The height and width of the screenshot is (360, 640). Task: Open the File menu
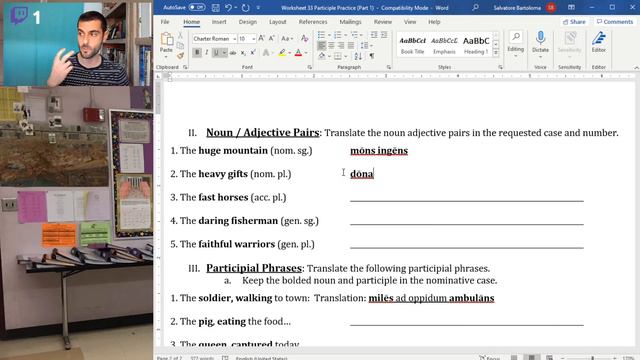(x=165, y=22)
